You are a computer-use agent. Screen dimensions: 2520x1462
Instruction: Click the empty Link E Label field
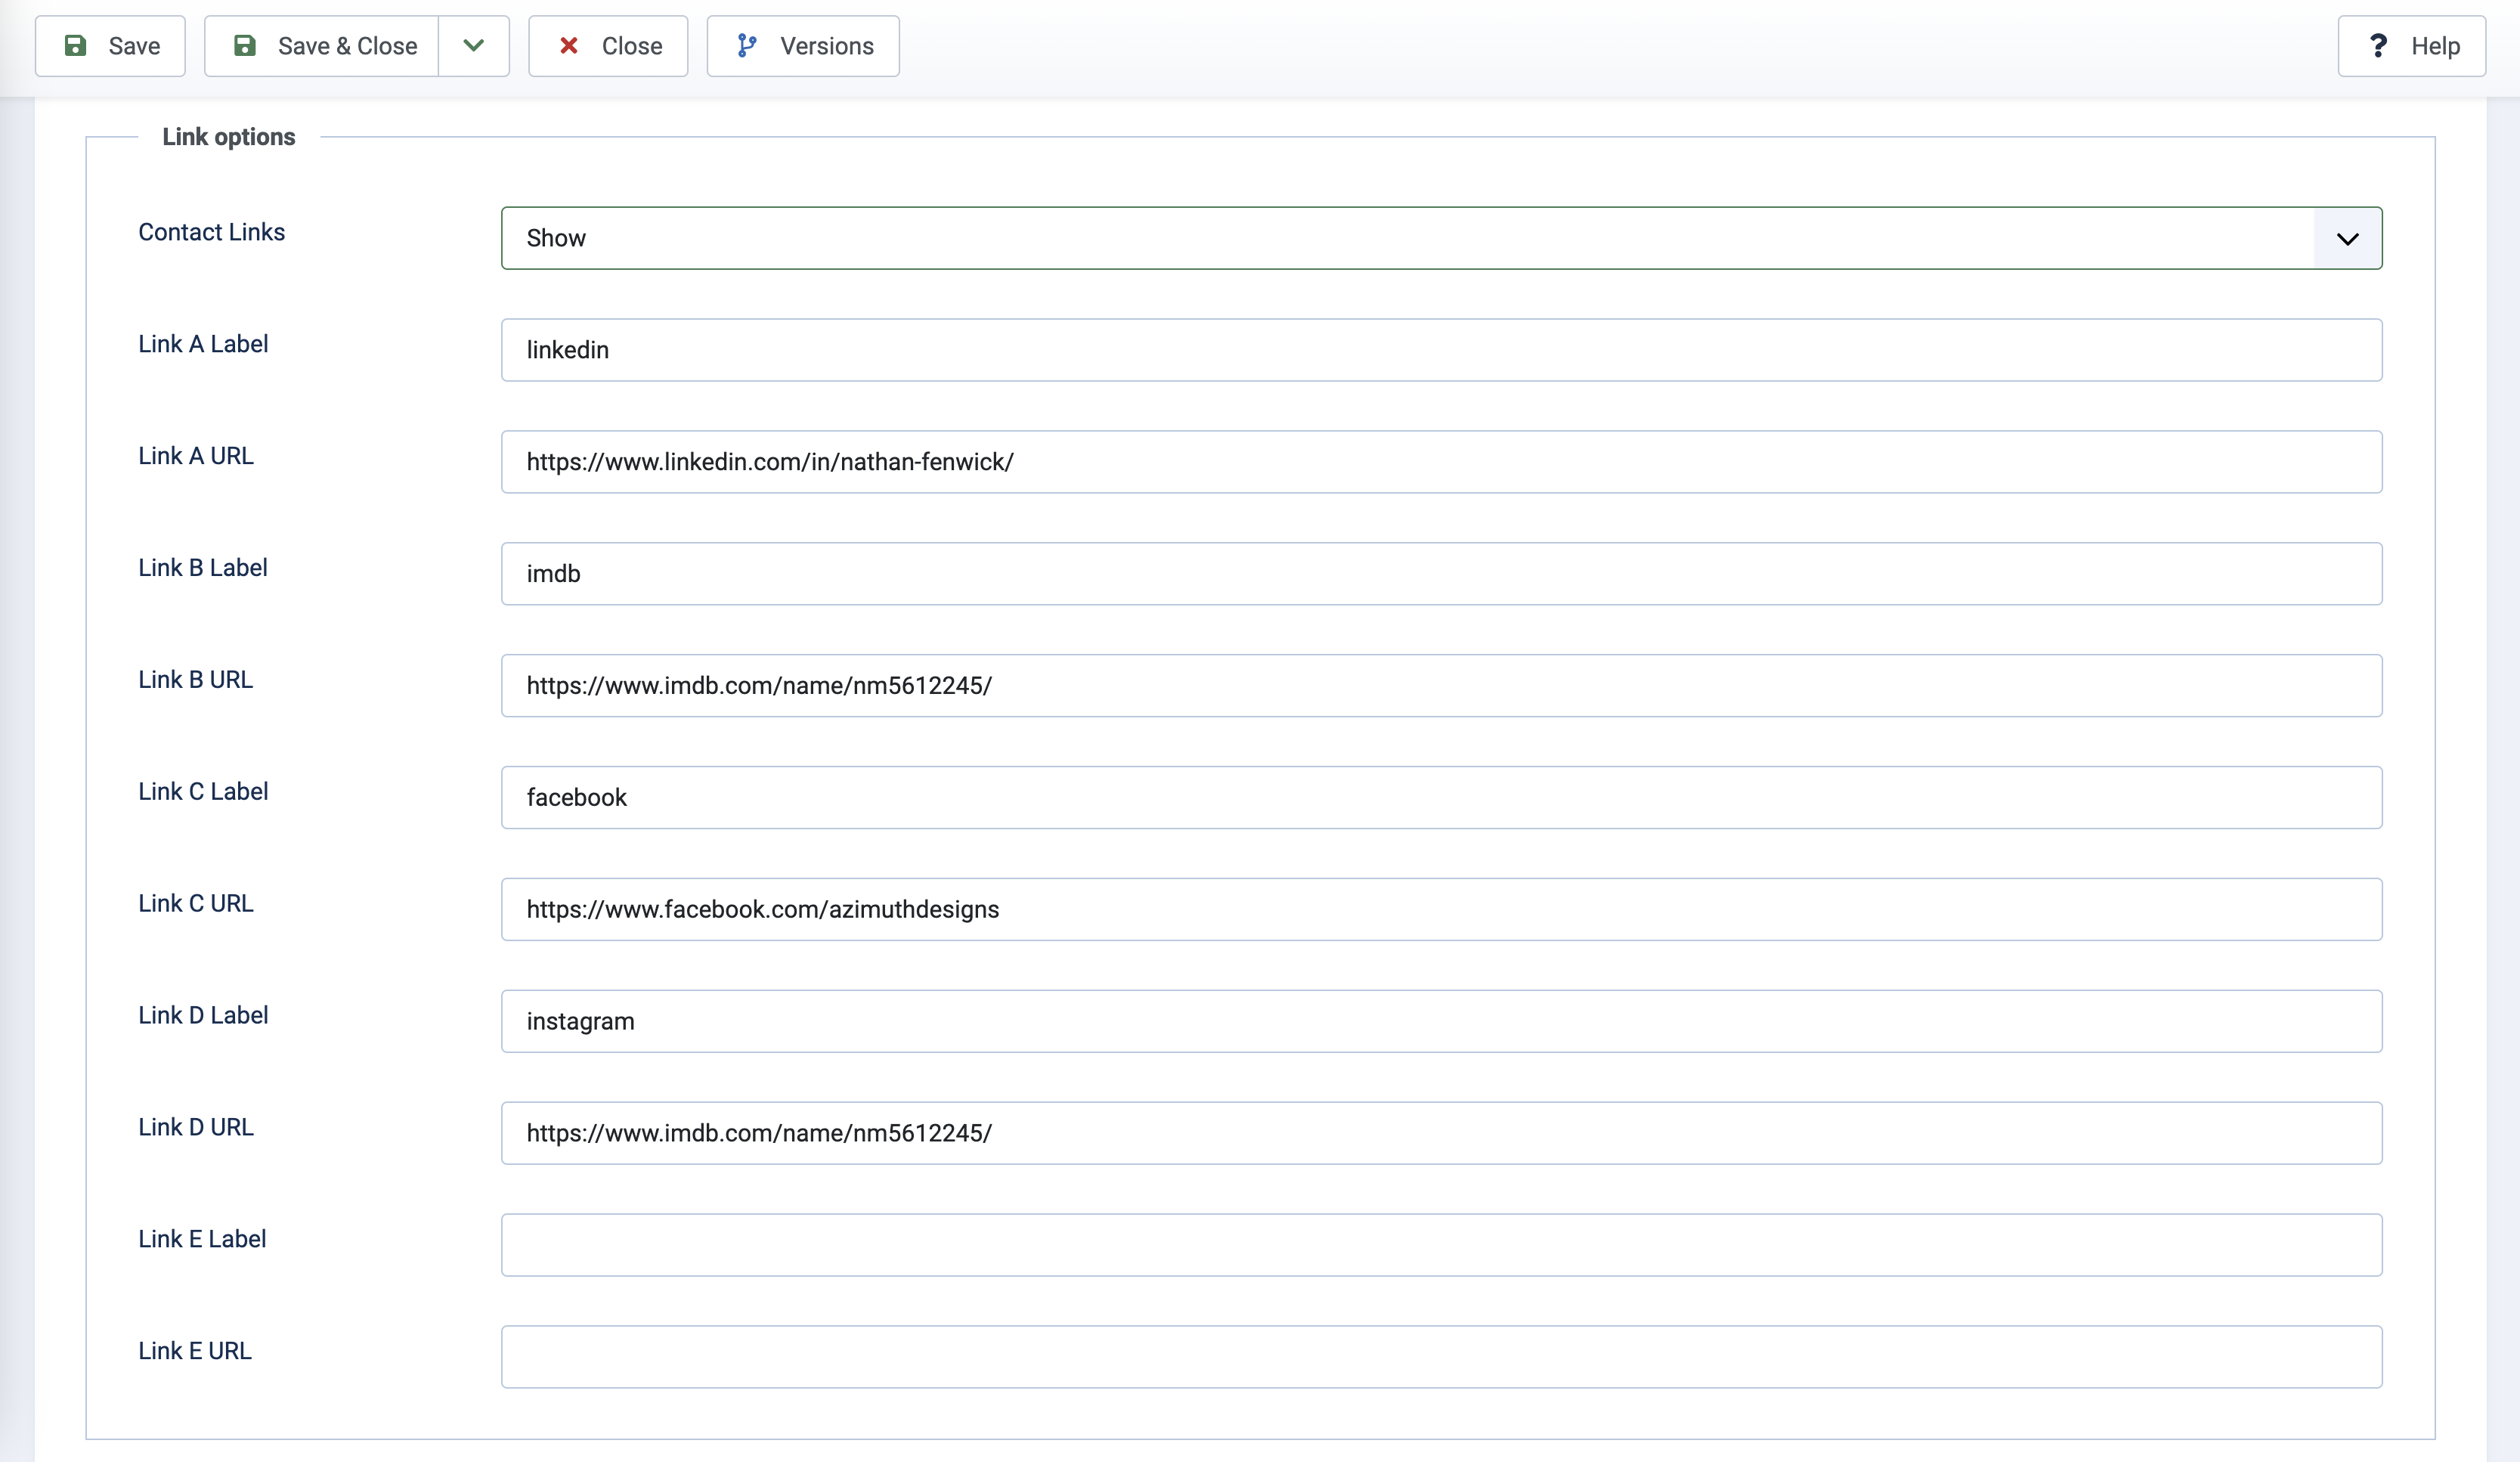pyautogui.click(x=1440, y=1245)
